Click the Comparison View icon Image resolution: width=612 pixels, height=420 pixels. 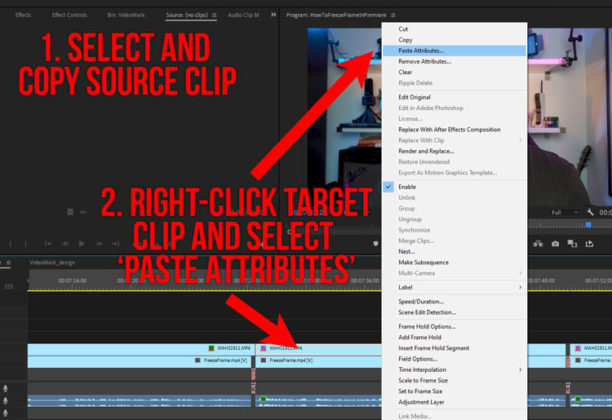point(572,244)
